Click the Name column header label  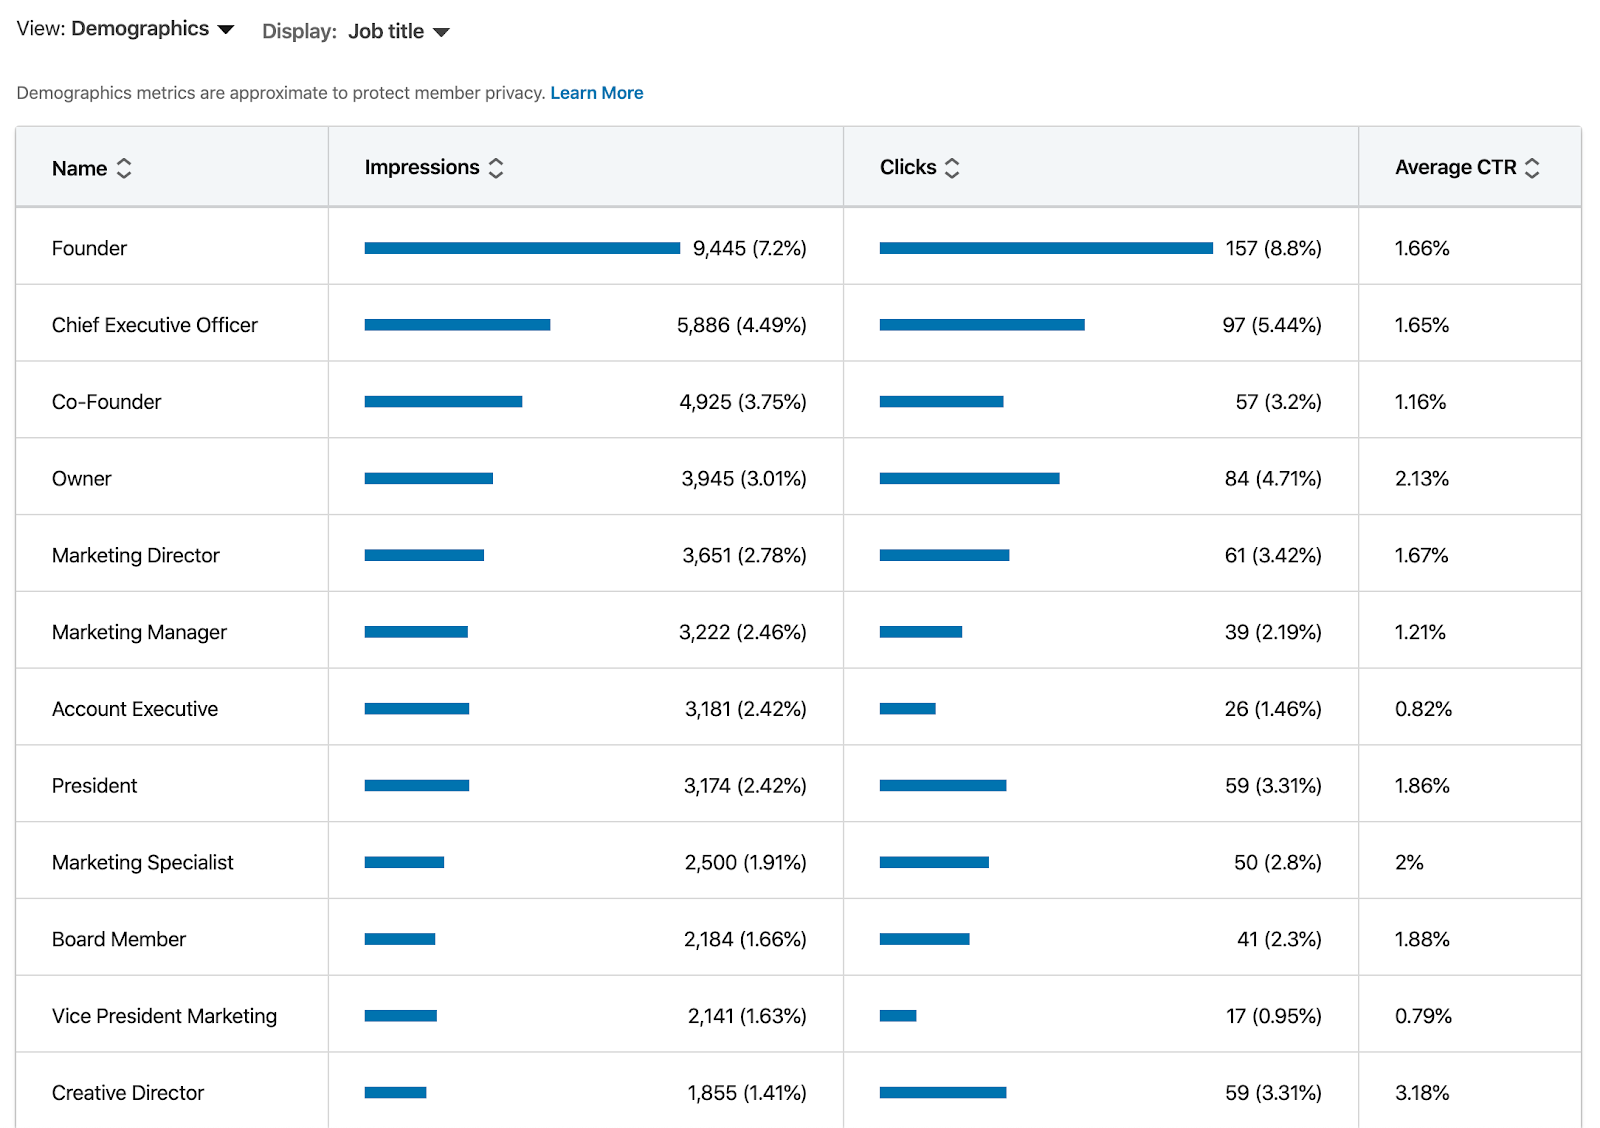(x=79, y=169)
